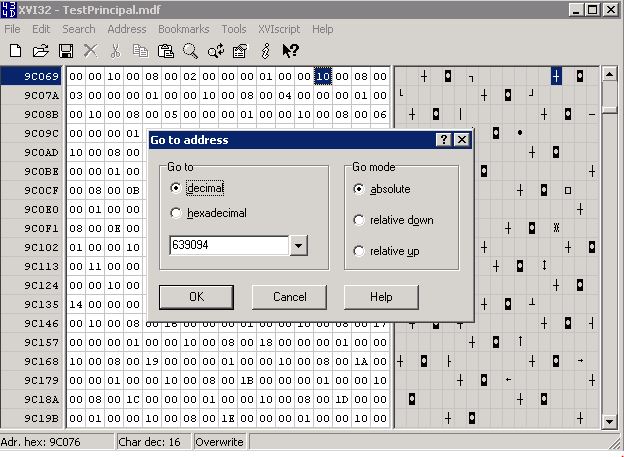The image size is (624, 457).
Task: Click the hex byte 1A in row 9C168
Action: click(361, 361)
